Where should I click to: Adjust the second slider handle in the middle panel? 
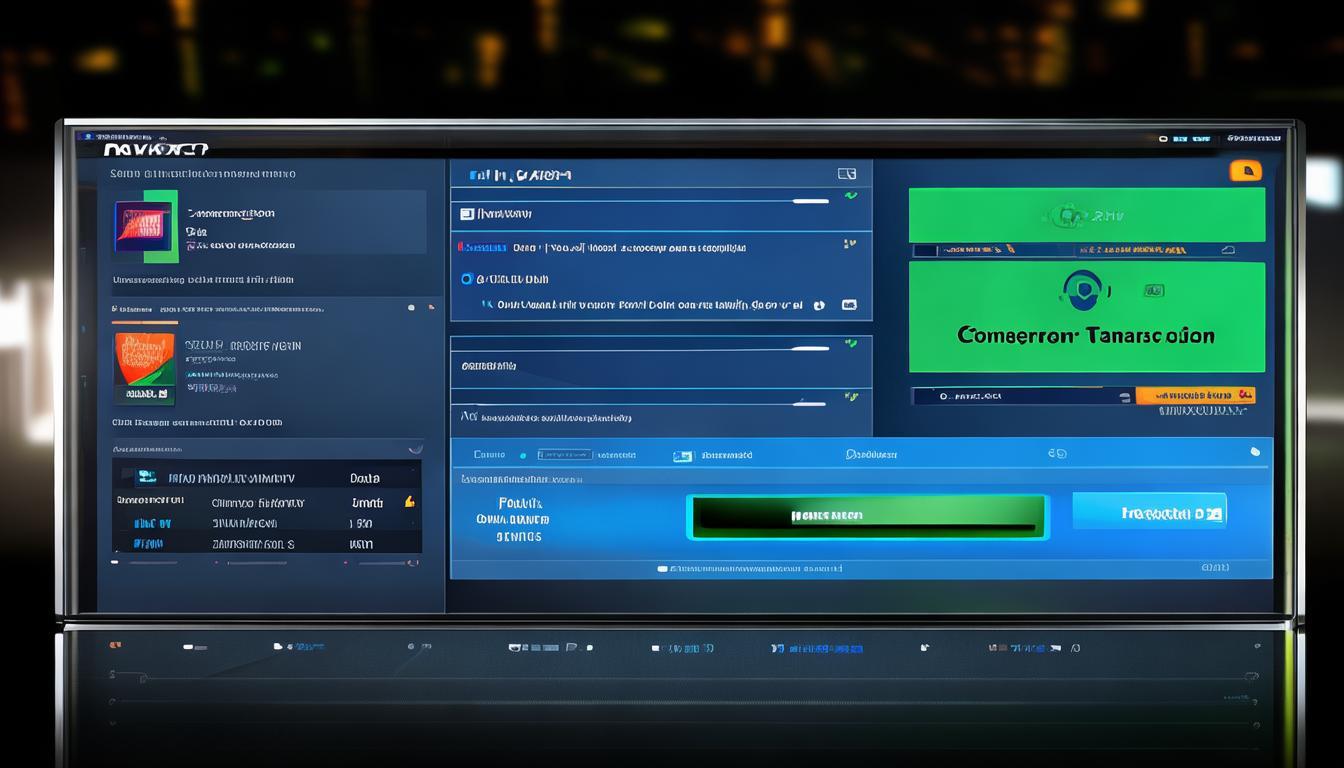coord(811,348)
